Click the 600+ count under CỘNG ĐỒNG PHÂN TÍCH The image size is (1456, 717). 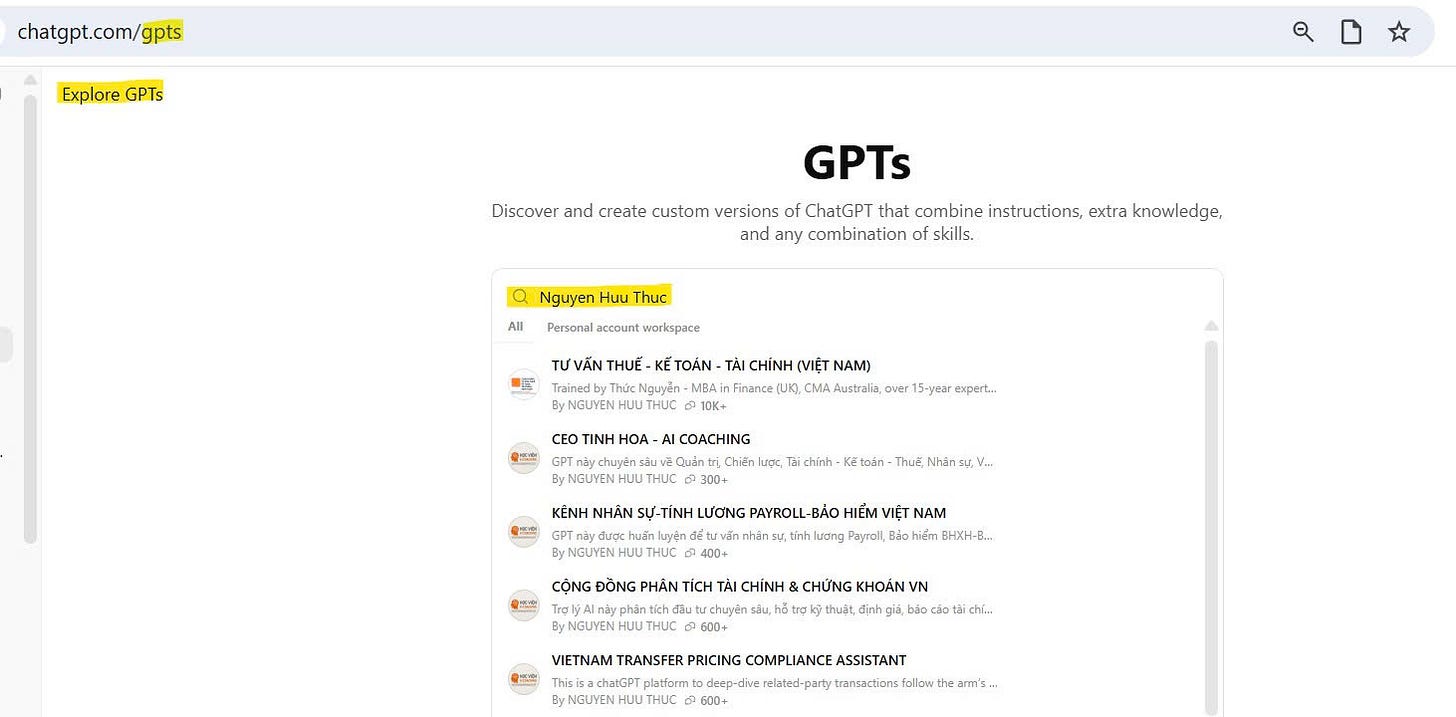tap(706, 628)
